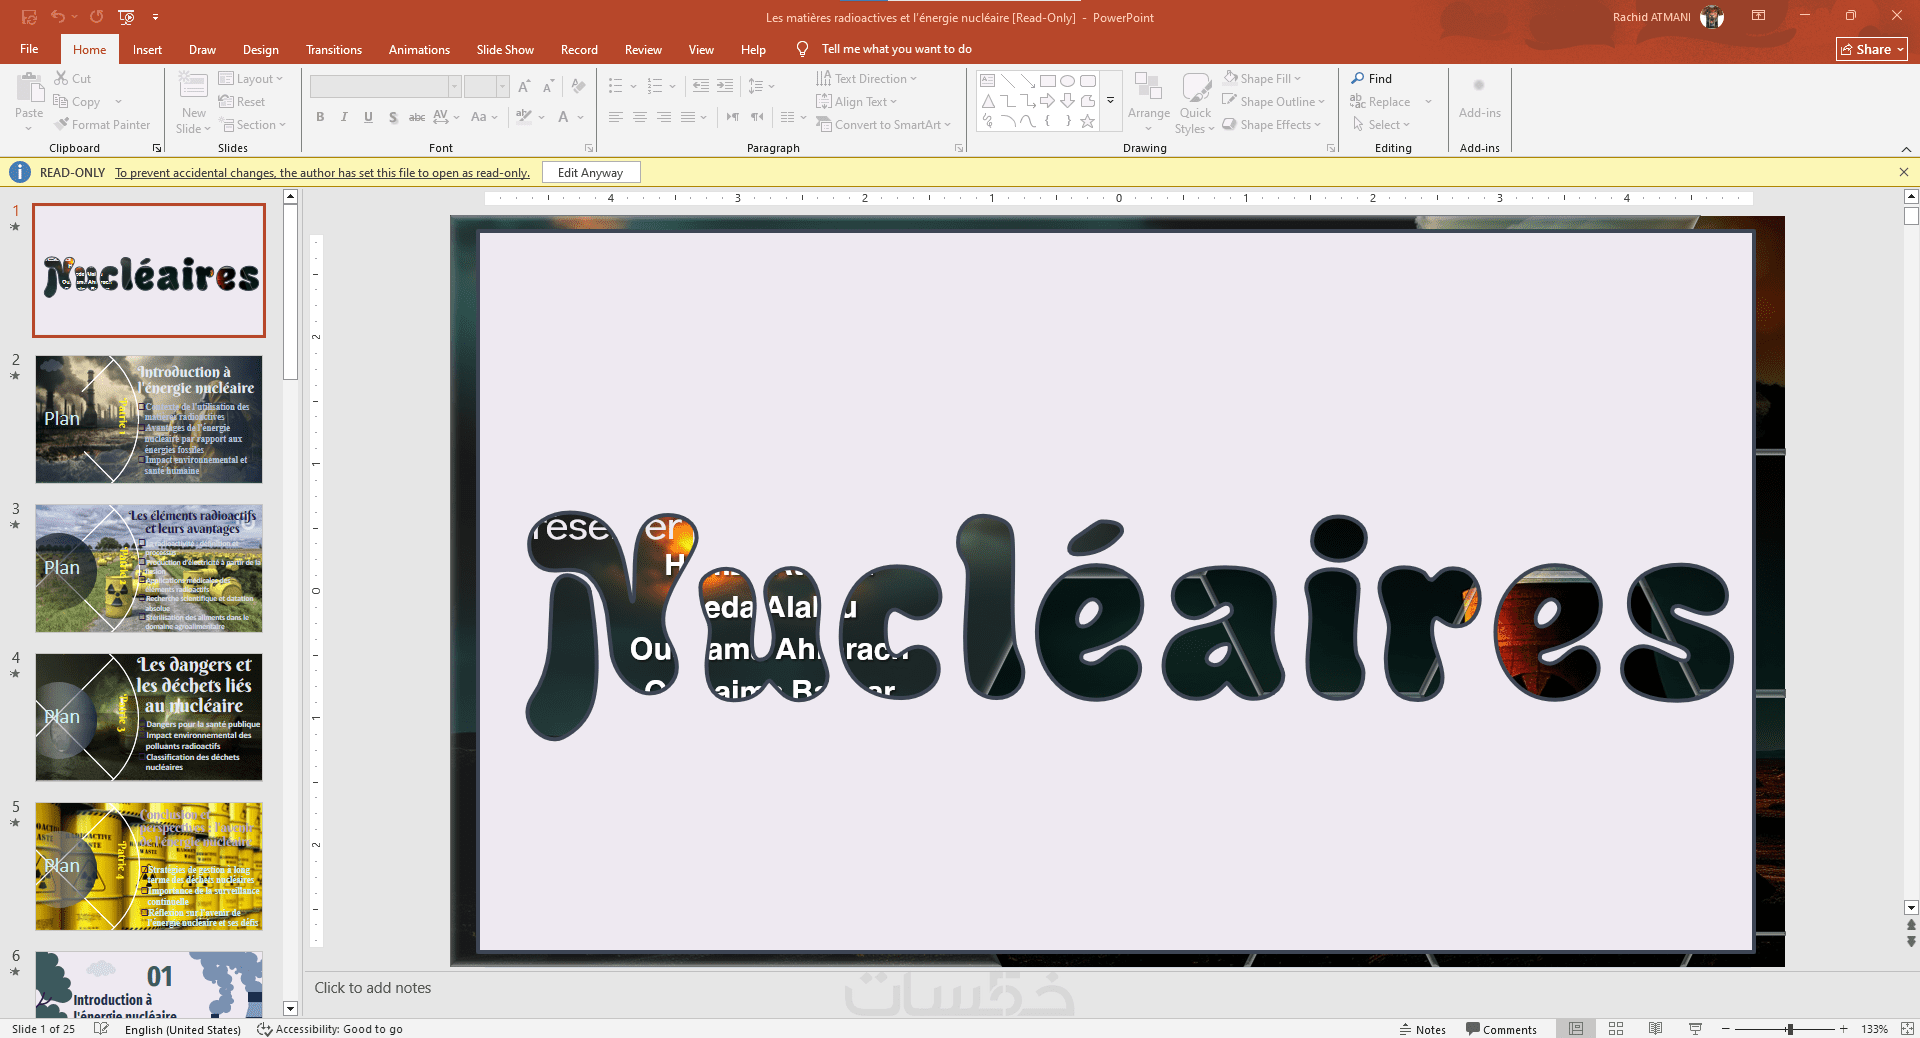Open Comments pane
Screen dimensions: 1920x1038
[x=1501, y=1029]
